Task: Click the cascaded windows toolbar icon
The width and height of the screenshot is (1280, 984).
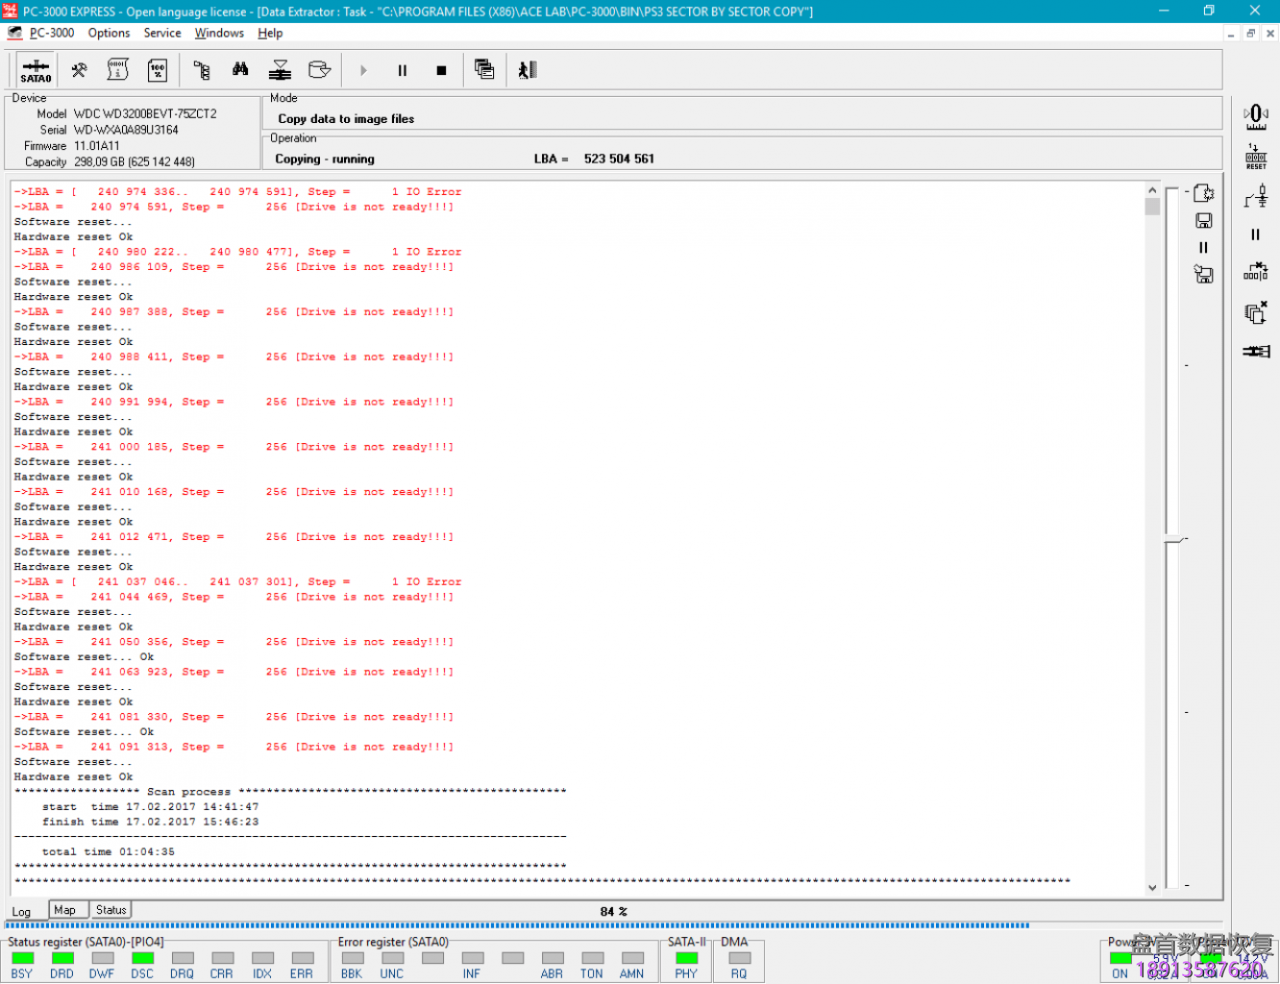Action: pos(484,70)
